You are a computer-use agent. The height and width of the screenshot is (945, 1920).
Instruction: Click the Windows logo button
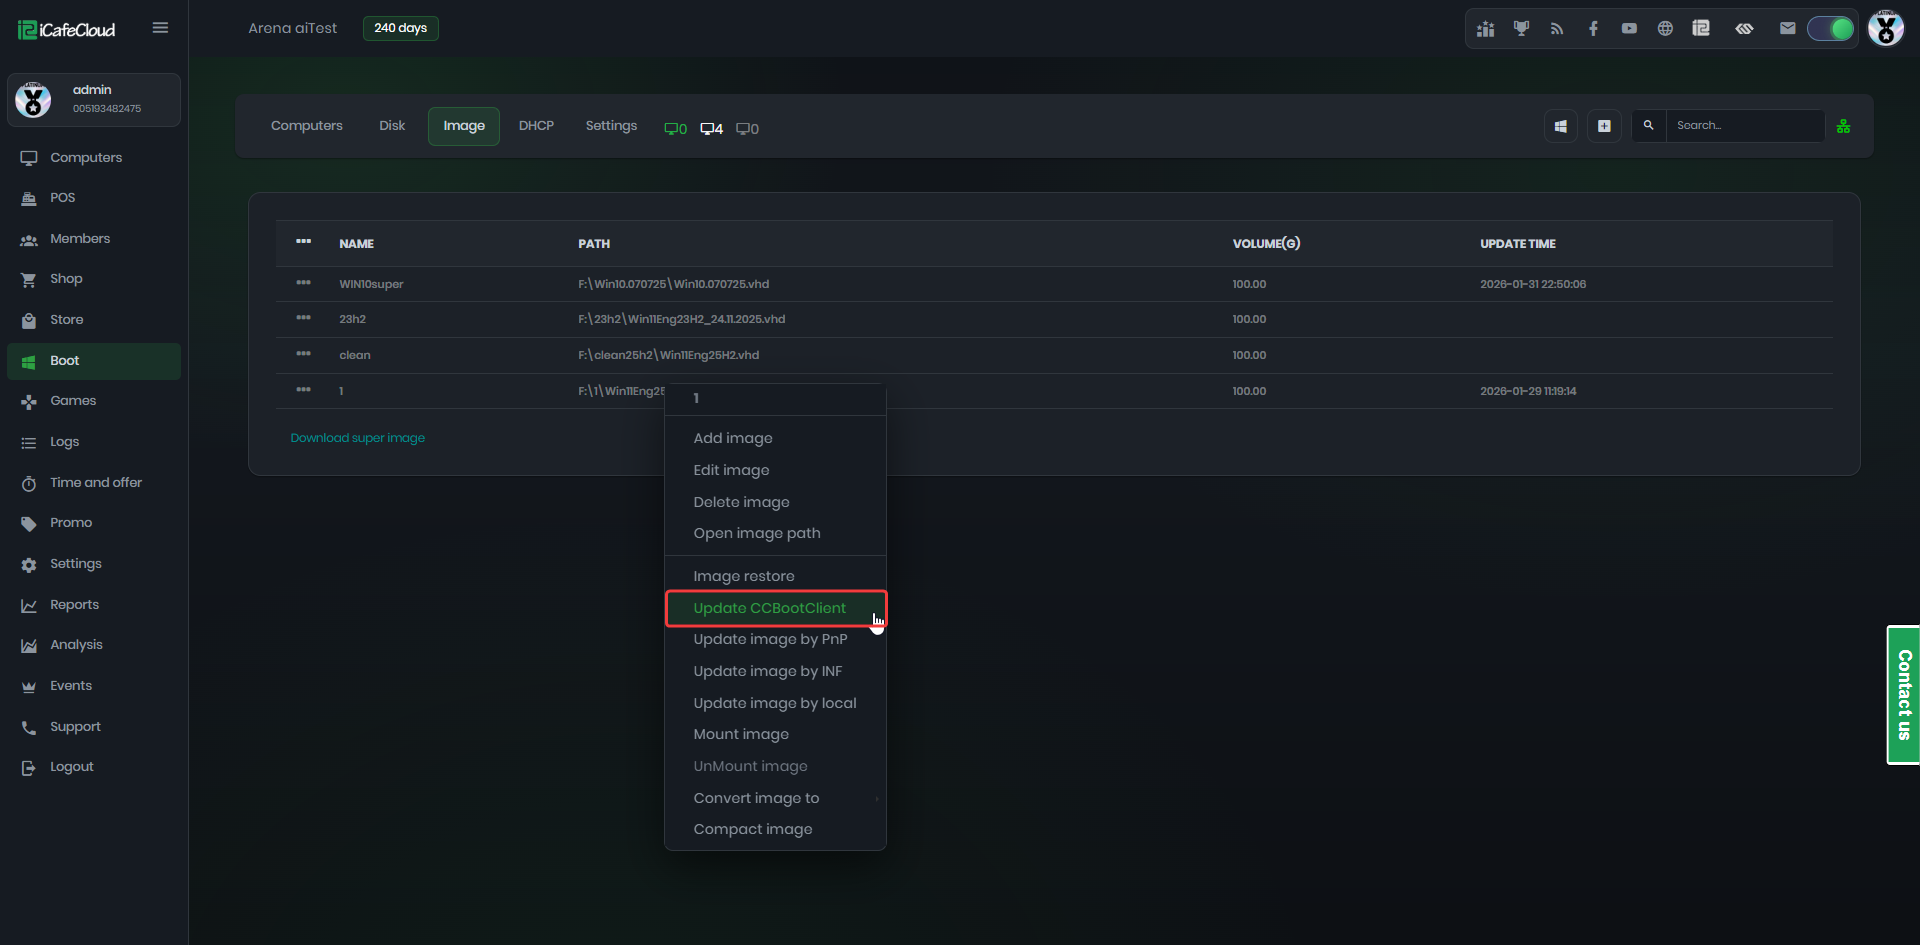coord(1560,126)
